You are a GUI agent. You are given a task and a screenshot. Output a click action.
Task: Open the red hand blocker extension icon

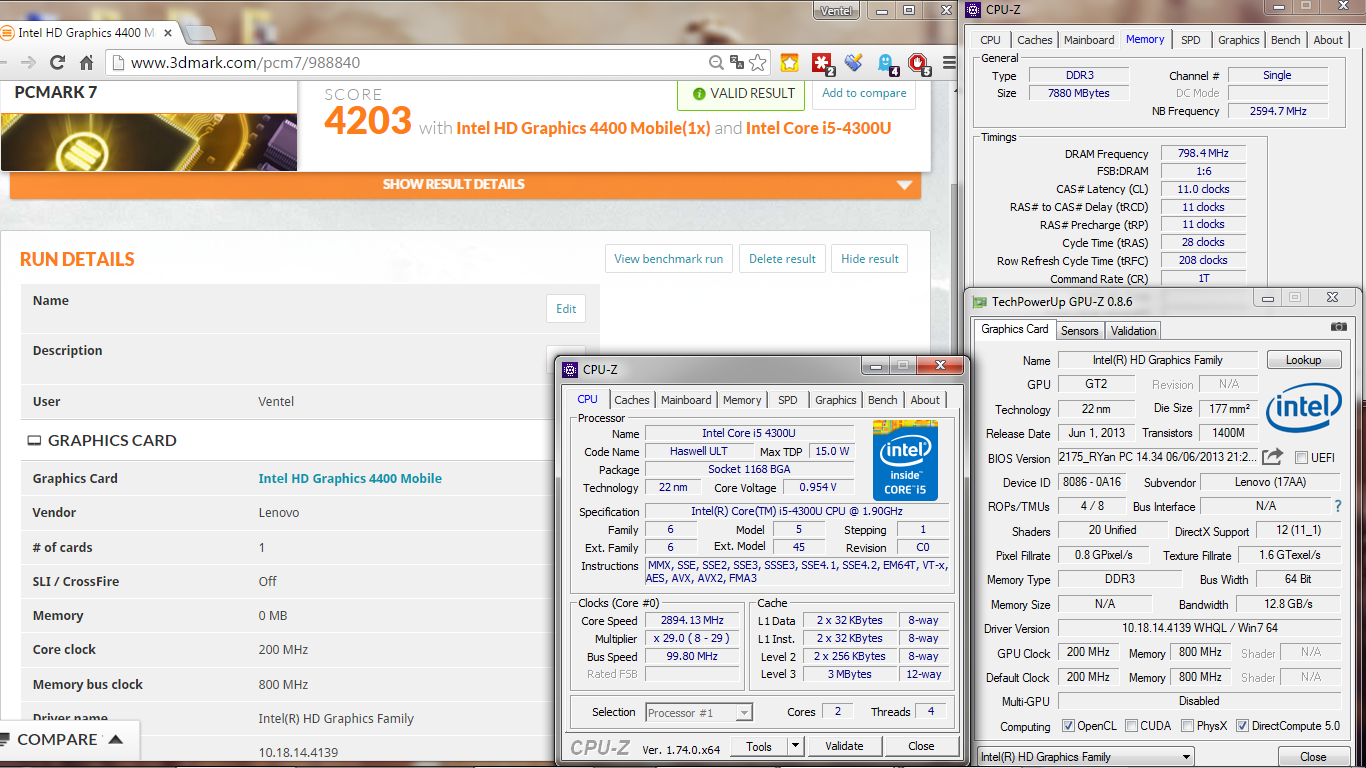point(918,64)
